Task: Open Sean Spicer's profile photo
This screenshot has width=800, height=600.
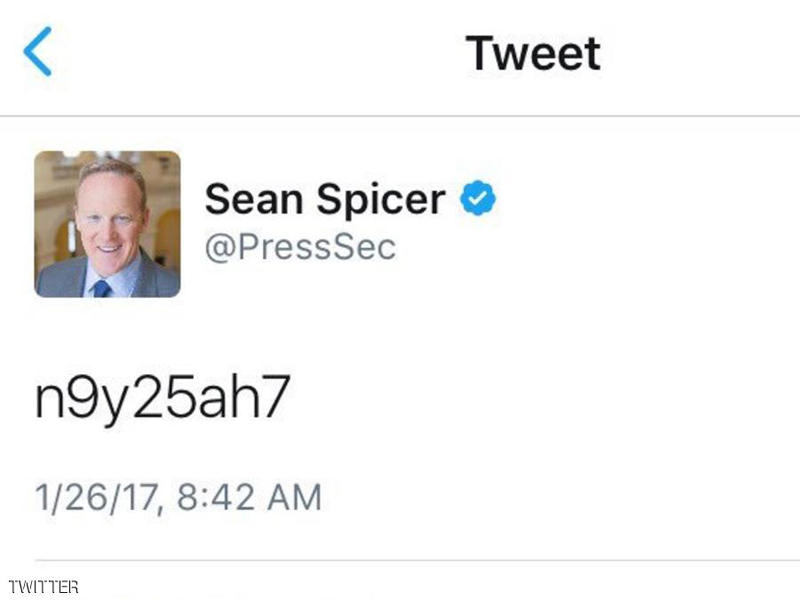Action: [x=108, y=225]
